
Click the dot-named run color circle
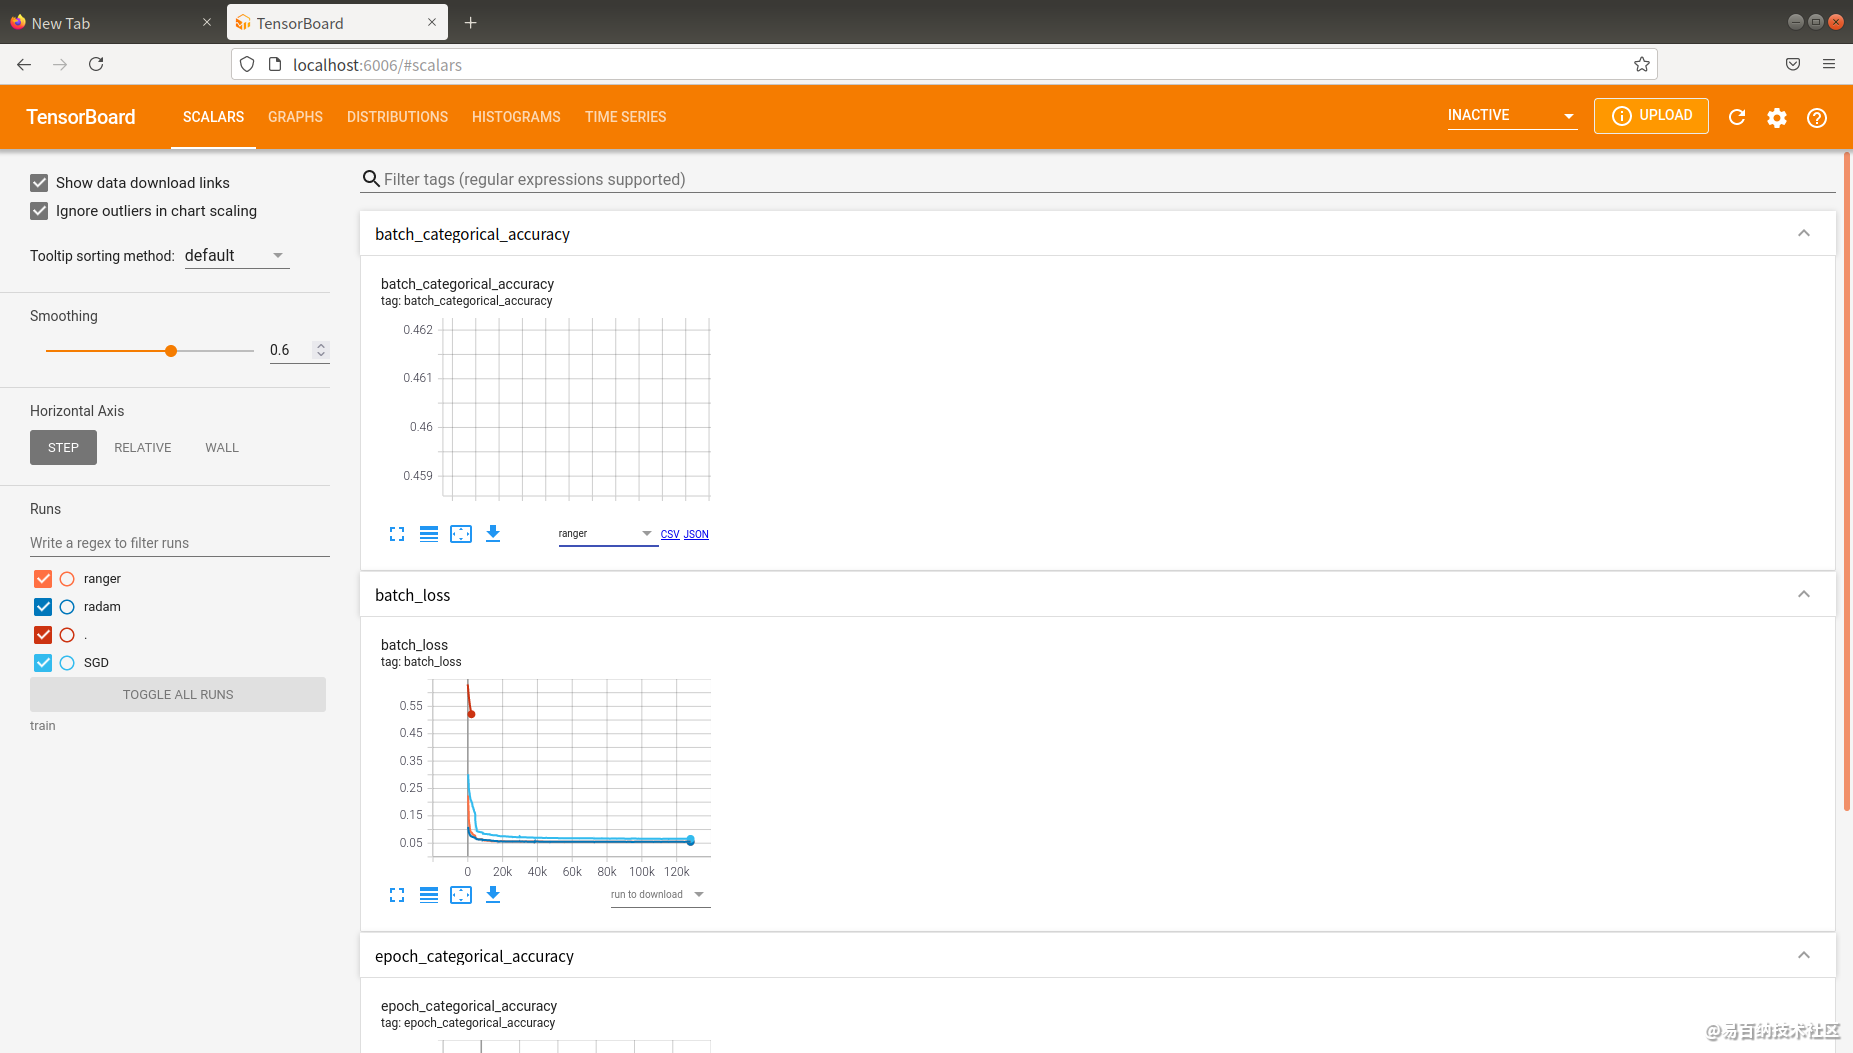click(67, 635)
